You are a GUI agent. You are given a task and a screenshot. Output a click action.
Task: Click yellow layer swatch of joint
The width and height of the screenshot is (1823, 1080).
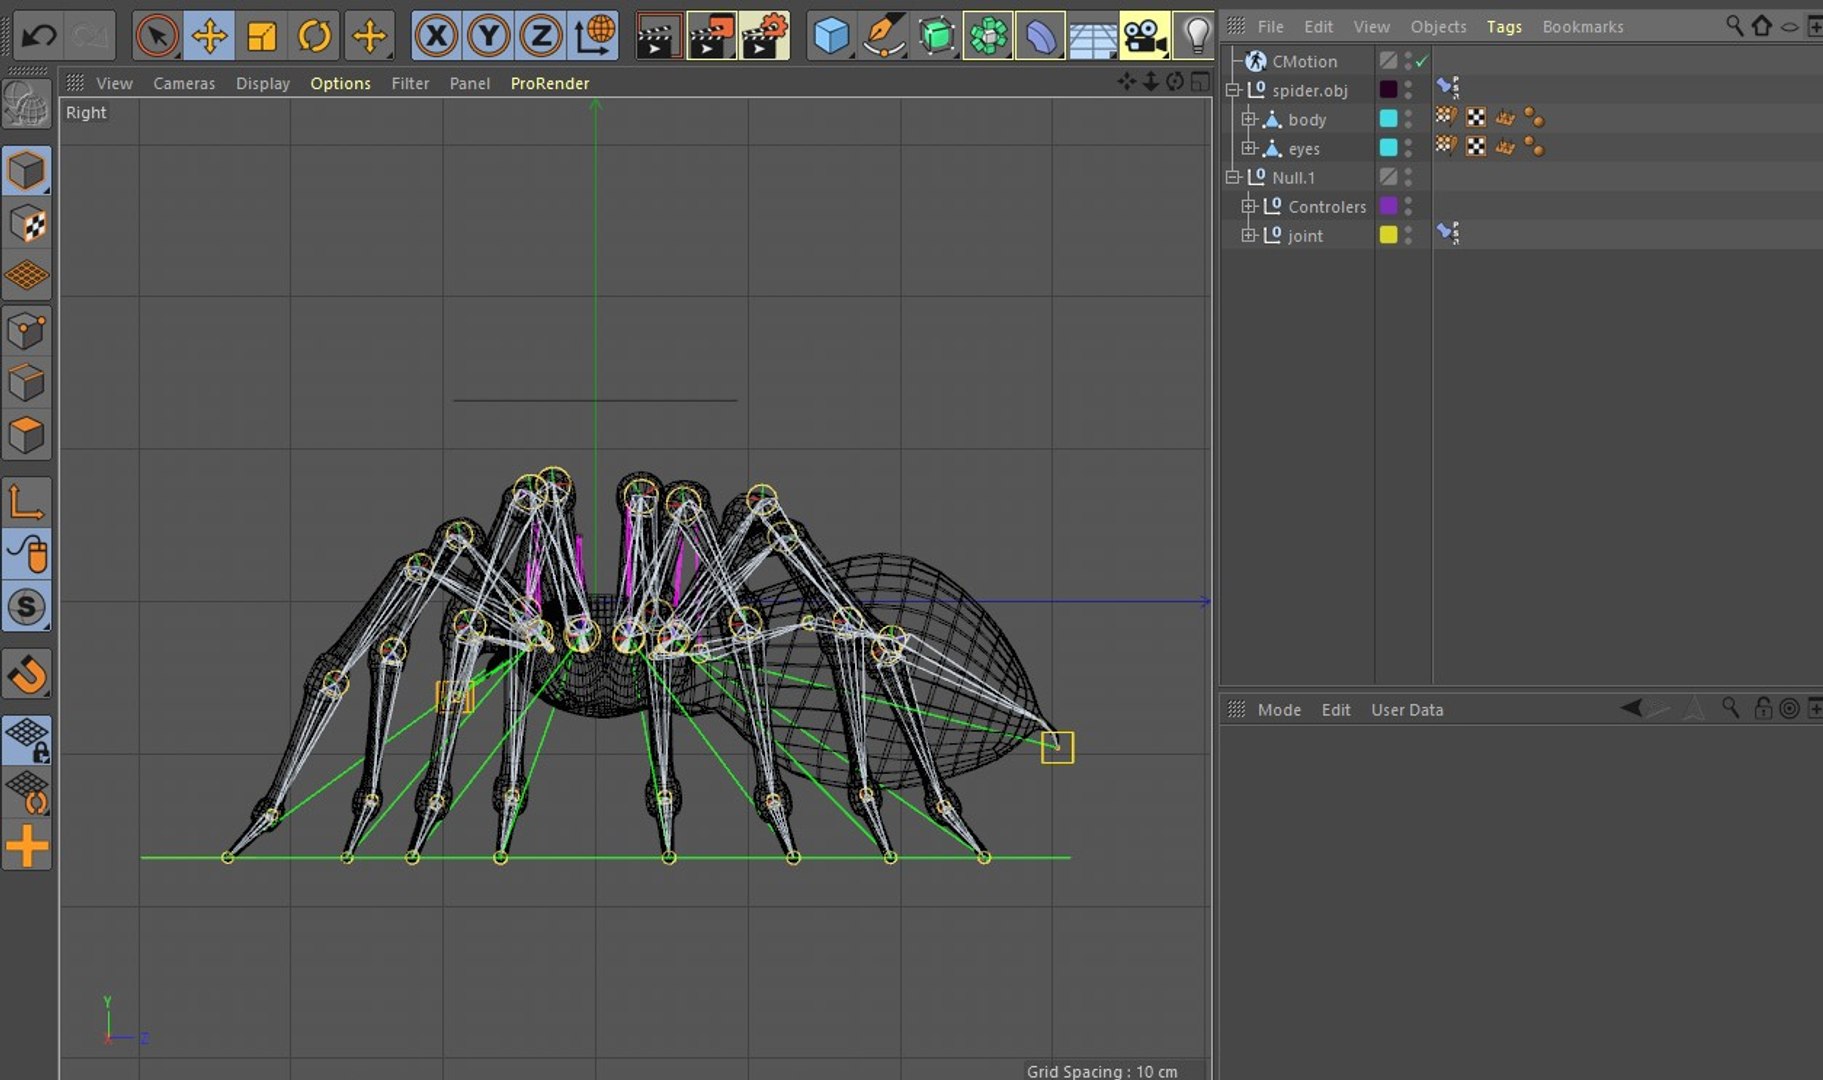point(1388,234)
